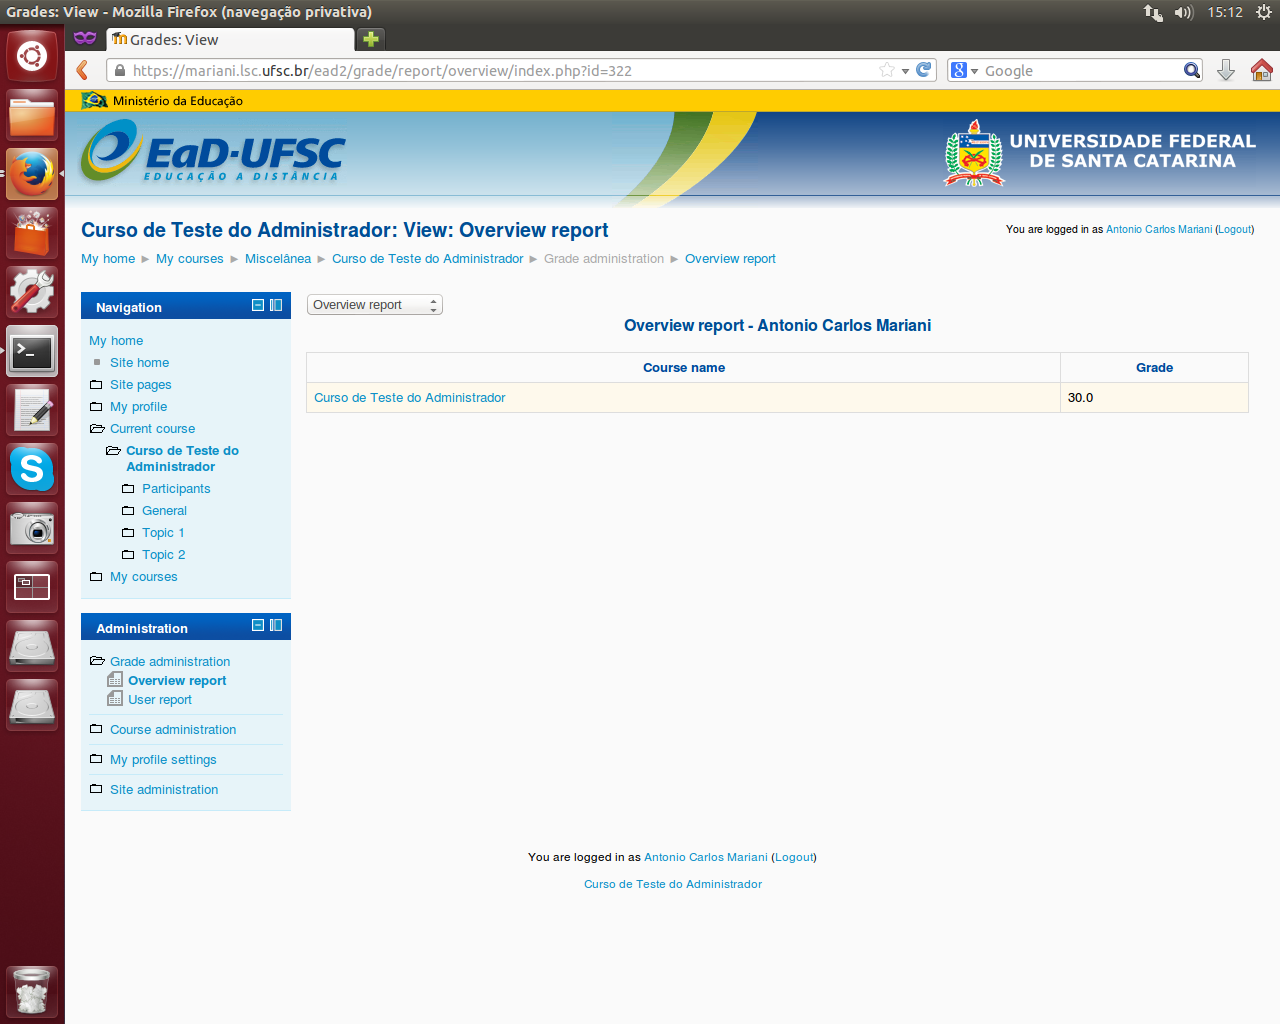Expand the My profile folder in Navigation

tap(96, 406)
